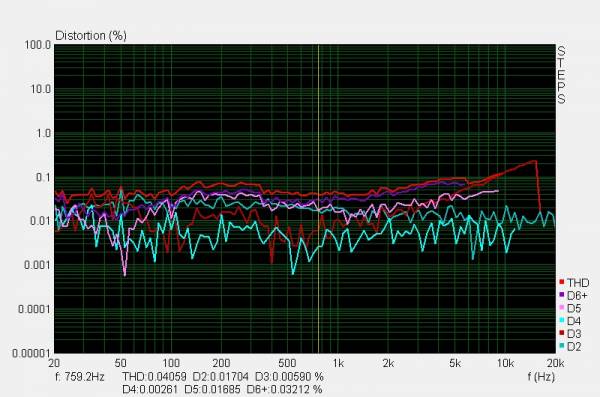Click the 10k x-axis tick label
This screenshot has height=397, width=600.
coord(505,363)
